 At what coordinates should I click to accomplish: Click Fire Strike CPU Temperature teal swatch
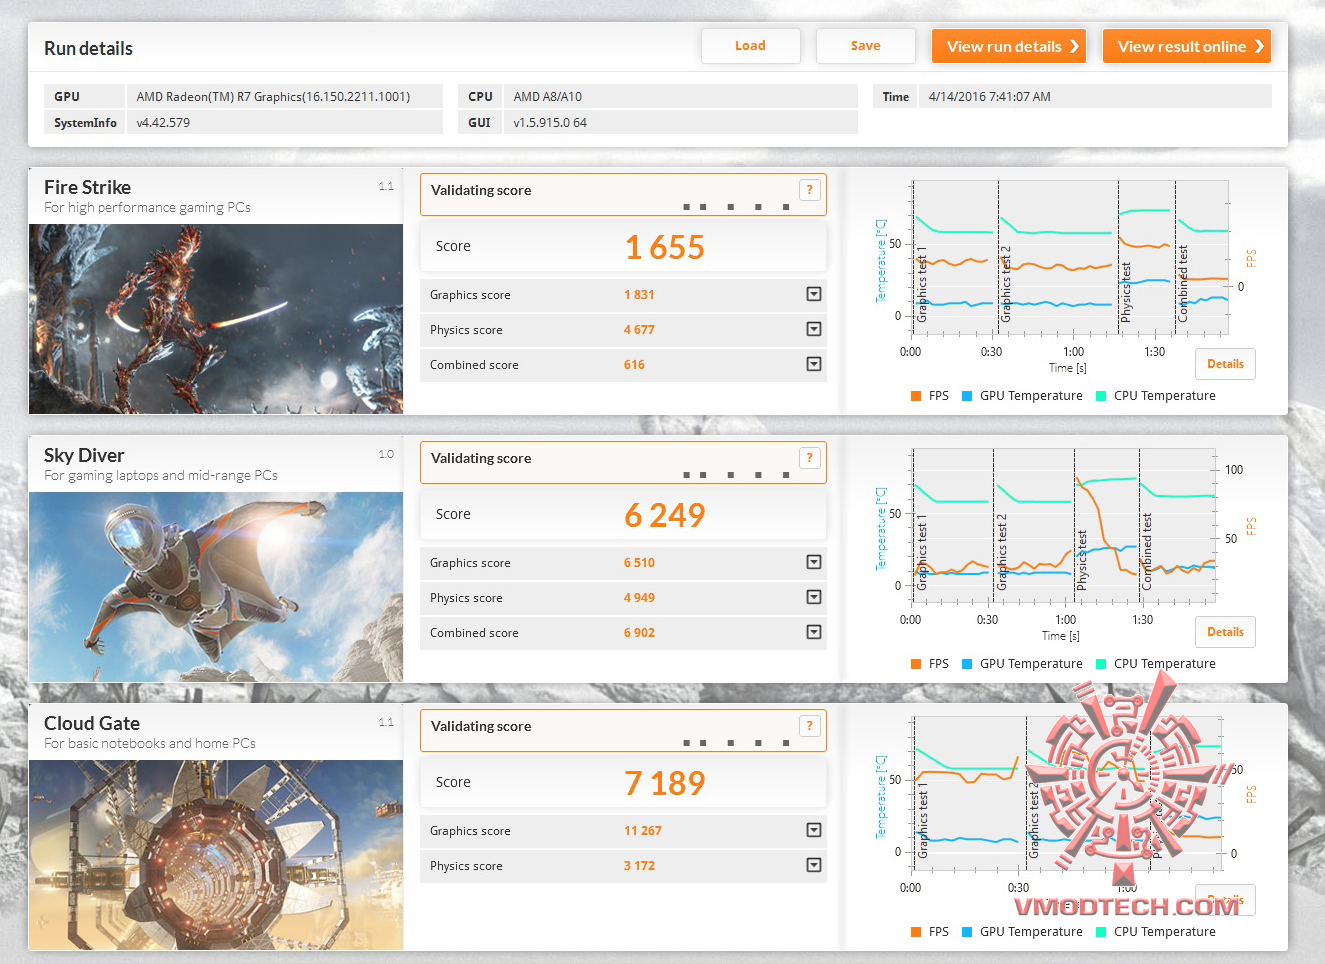click(1101, 396)
